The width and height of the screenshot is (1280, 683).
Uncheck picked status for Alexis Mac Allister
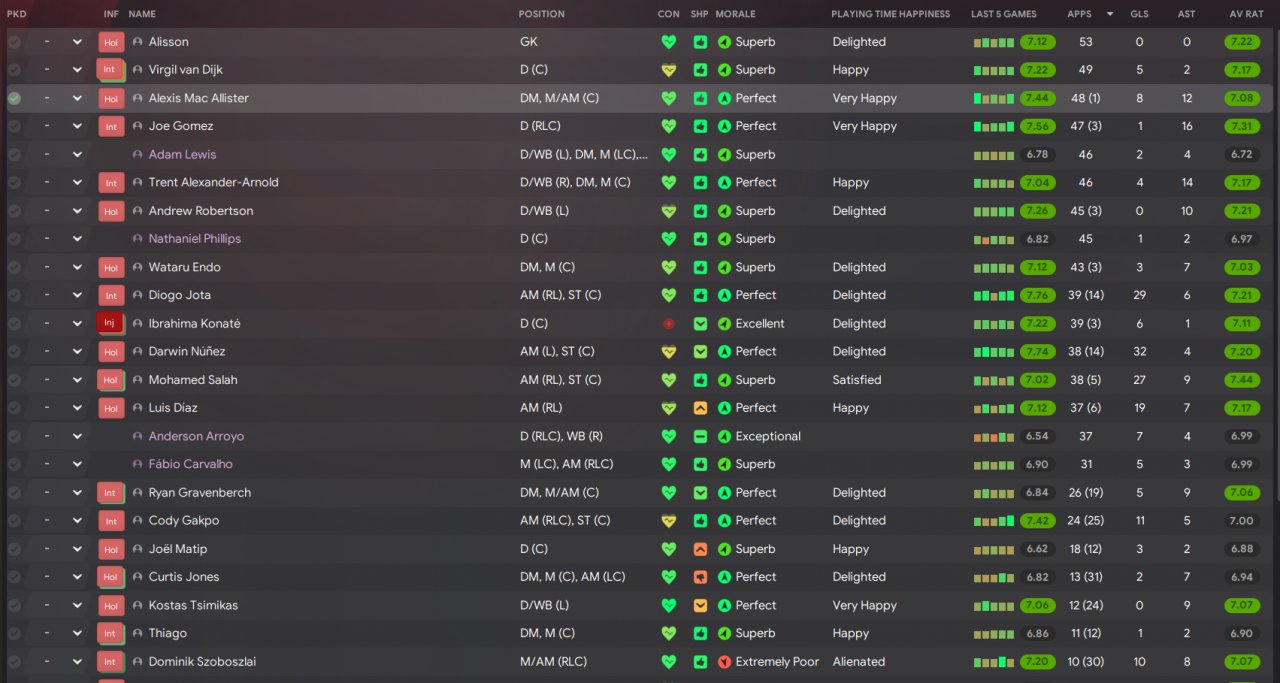[14, 99]
